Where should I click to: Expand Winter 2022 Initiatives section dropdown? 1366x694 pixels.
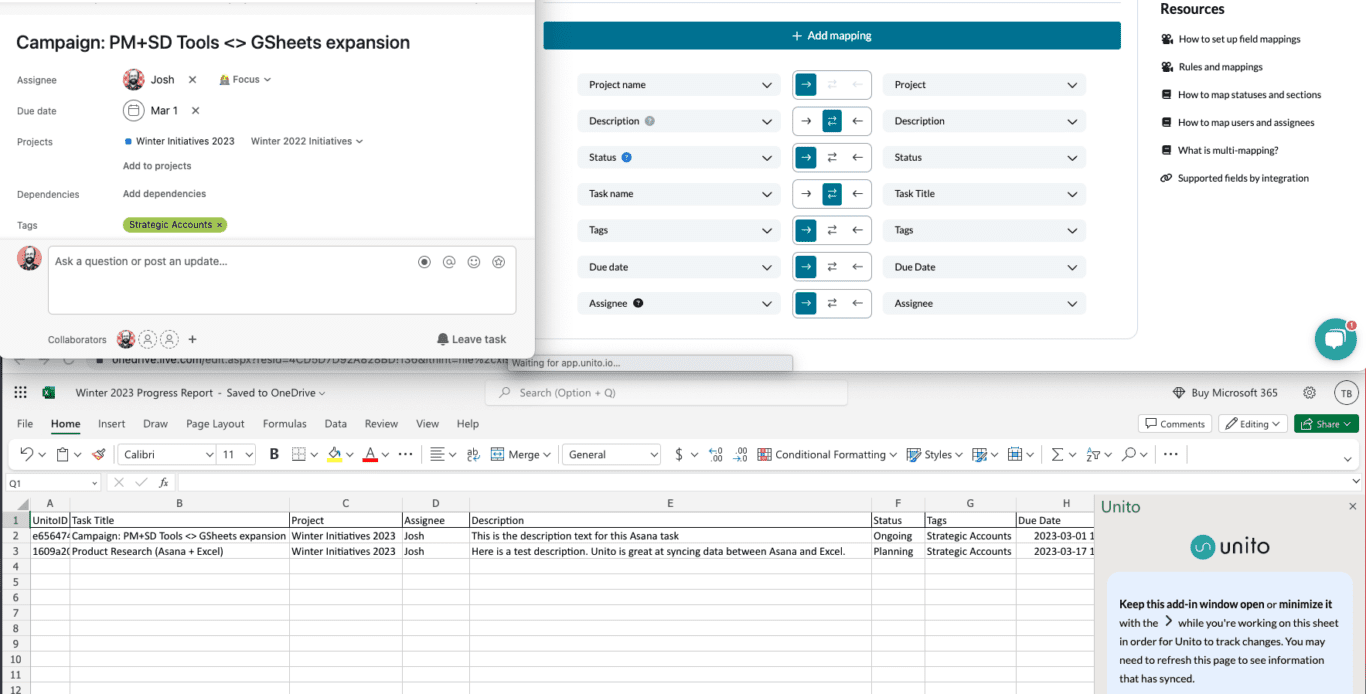(307, 141)
